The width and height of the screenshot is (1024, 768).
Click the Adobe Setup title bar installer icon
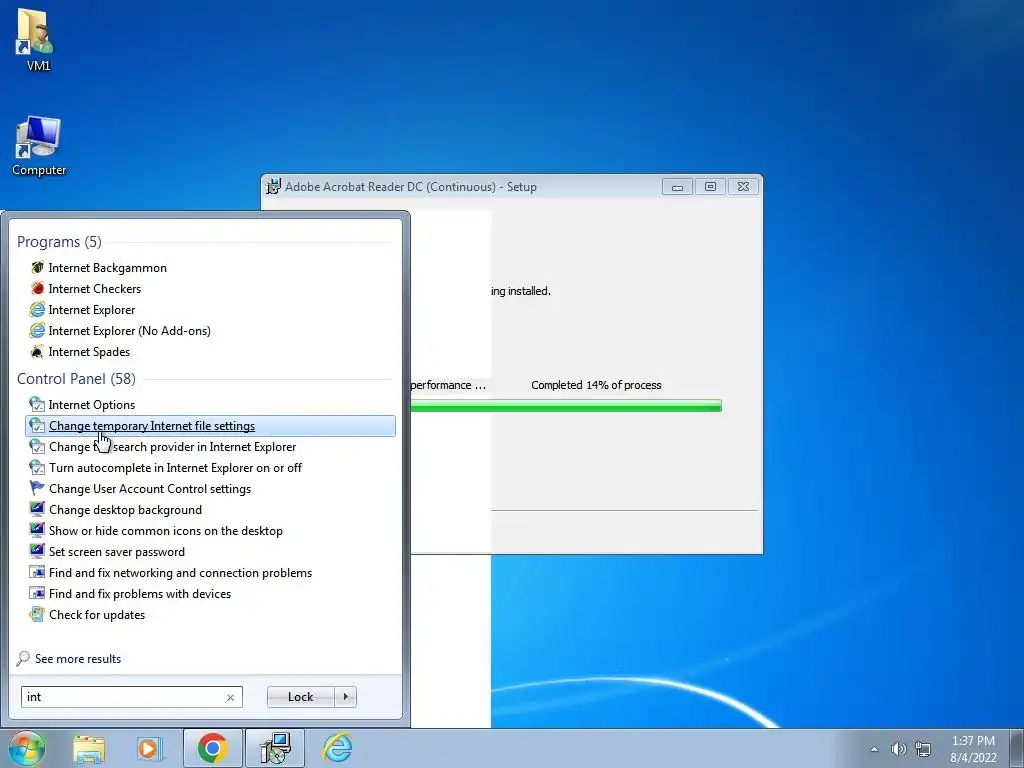pyautogui.click(x=274, y=186)
